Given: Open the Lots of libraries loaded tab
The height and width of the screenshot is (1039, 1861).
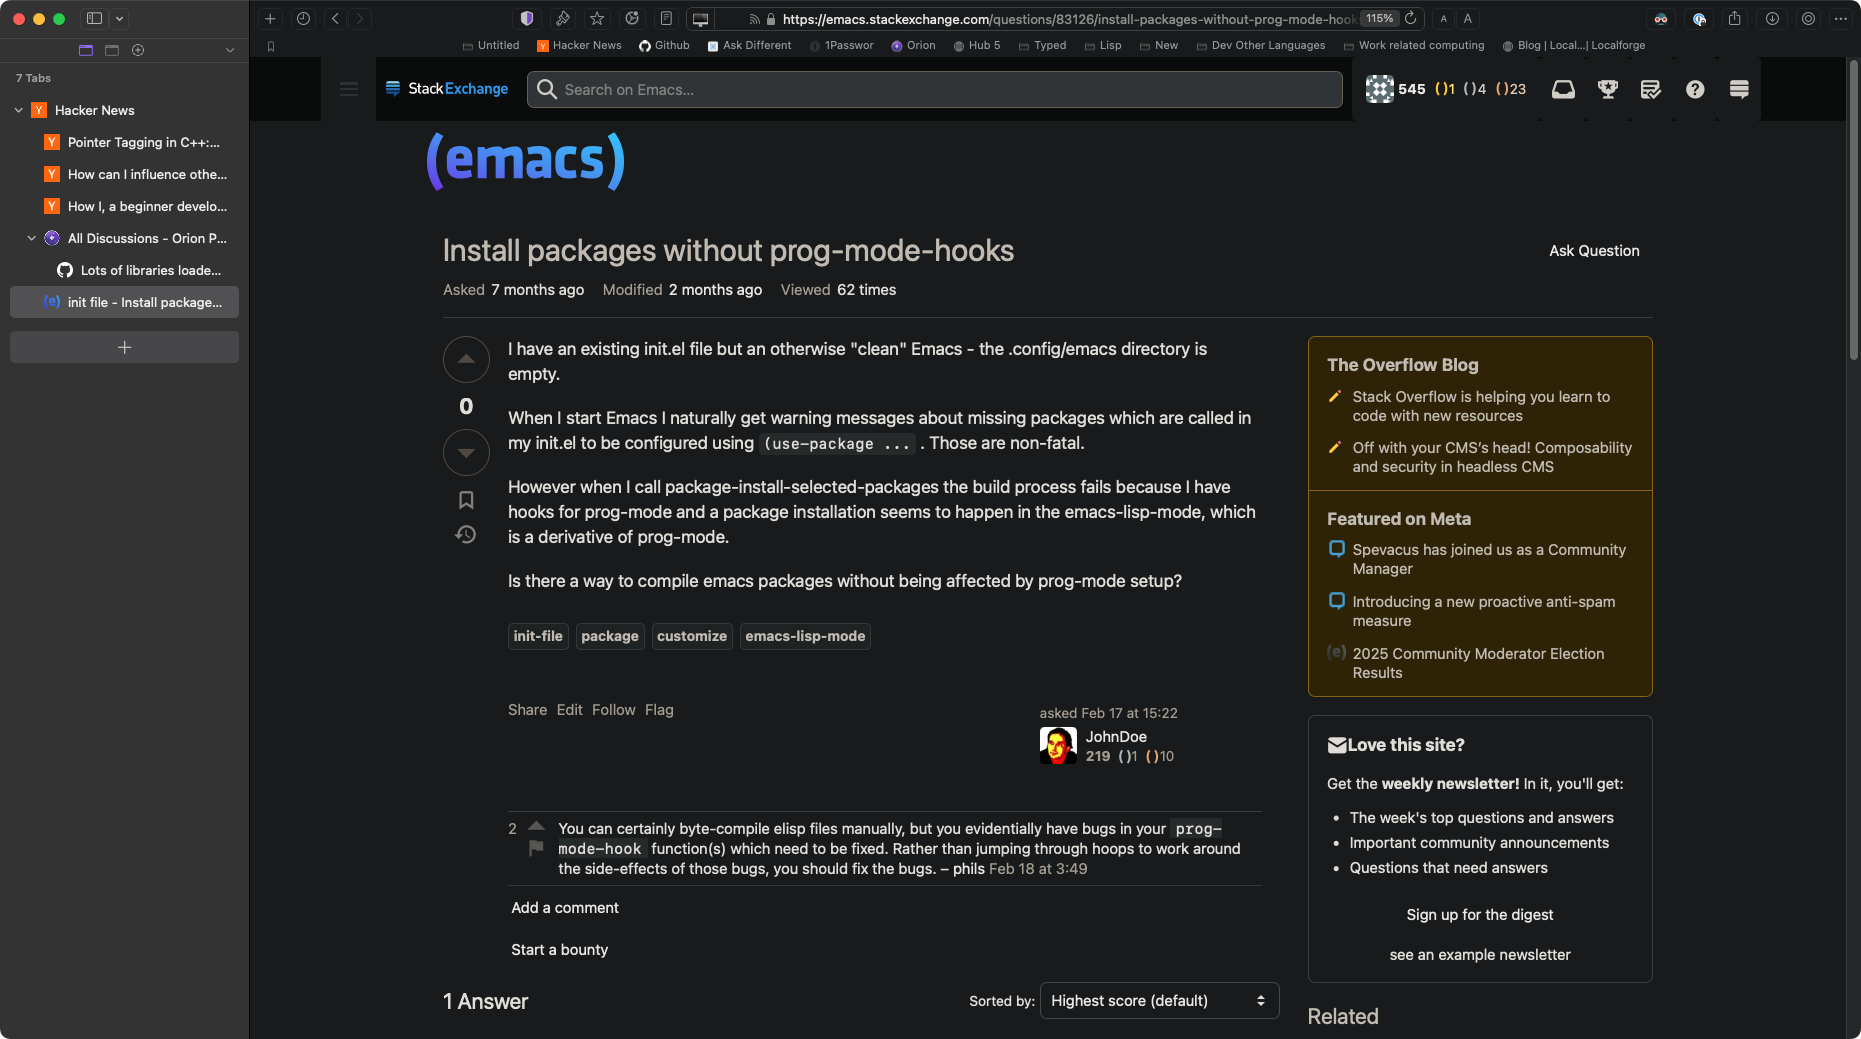Looking at the screenshot, I should coord(150,270).
